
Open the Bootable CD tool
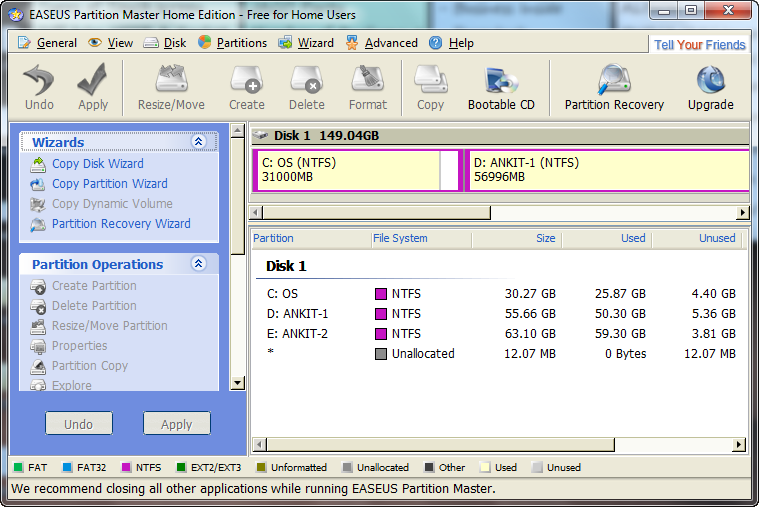point(501,87)
